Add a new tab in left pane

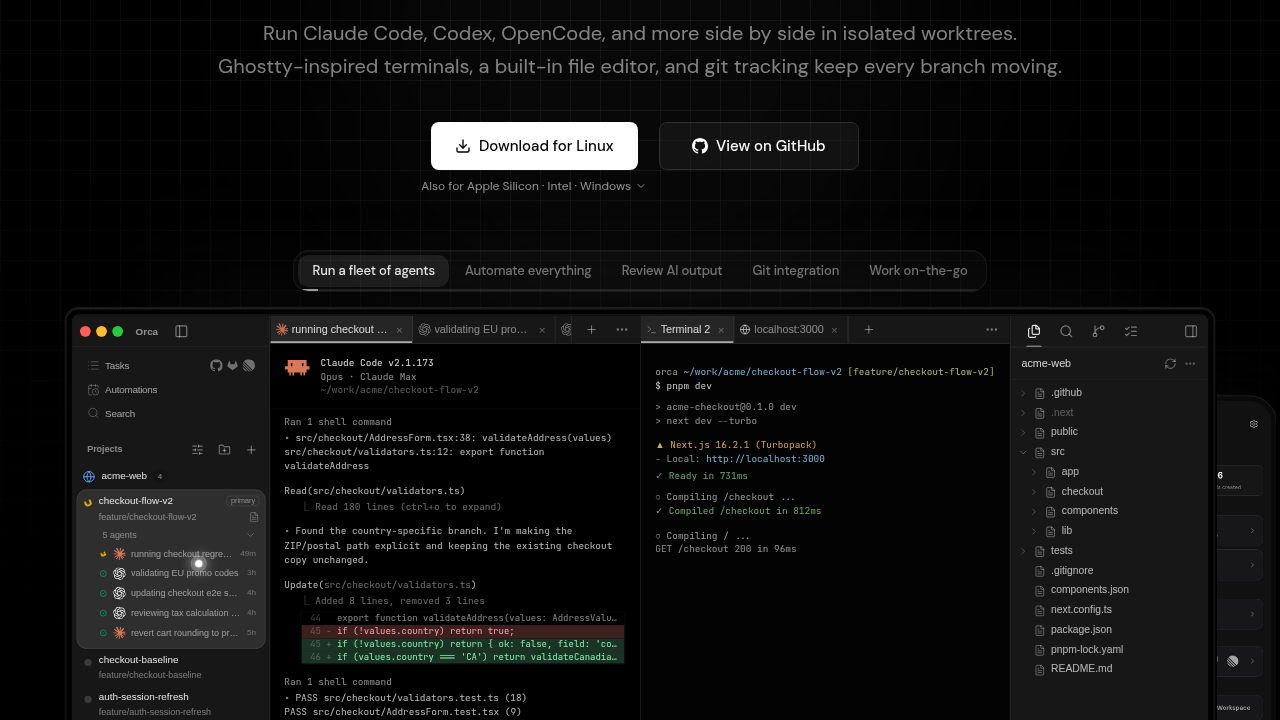[591, 329]
